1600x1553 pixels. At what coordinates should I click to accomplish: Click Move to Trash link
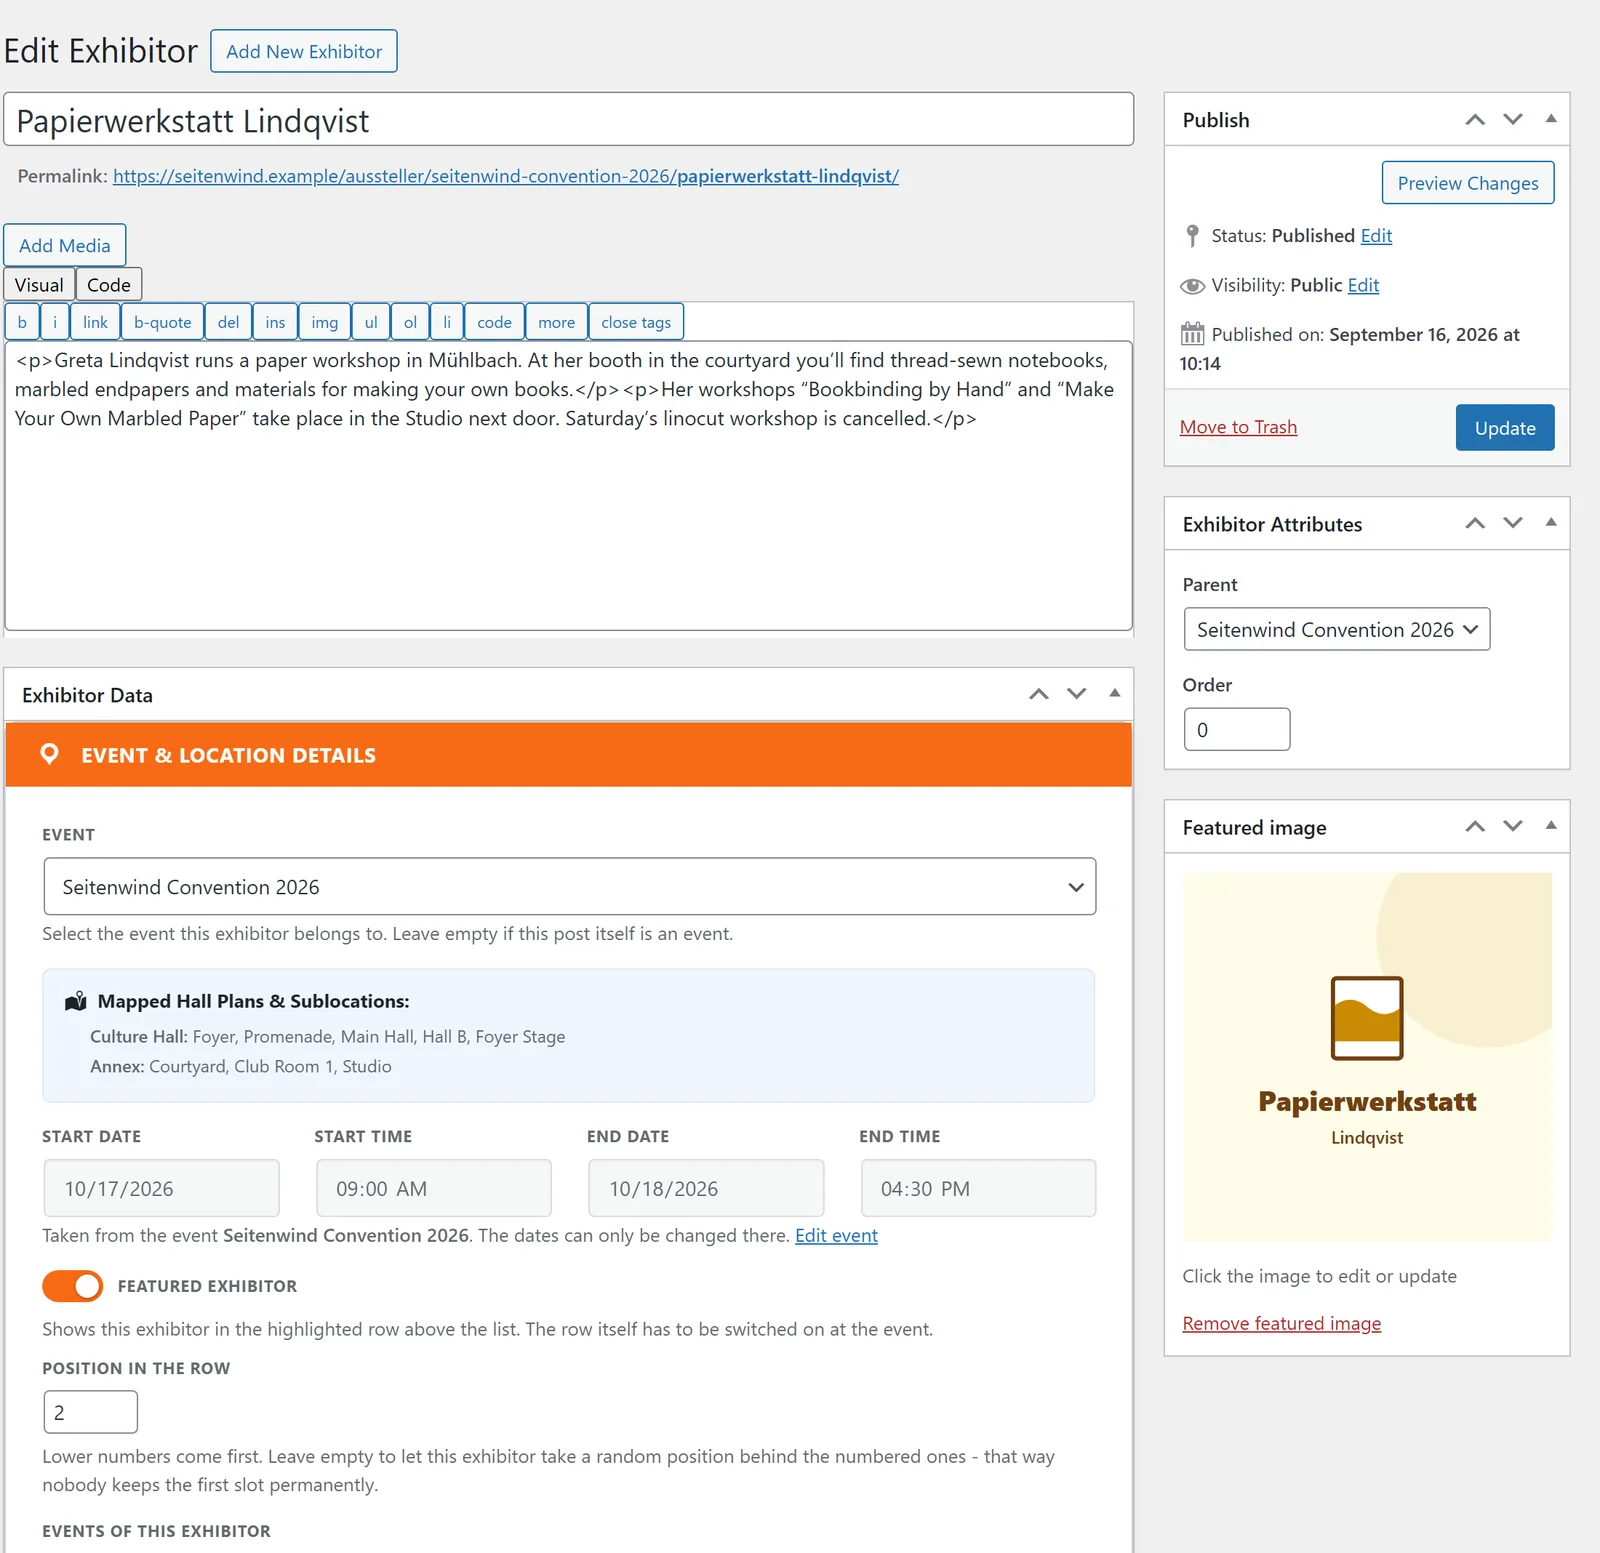(1238, 427)
